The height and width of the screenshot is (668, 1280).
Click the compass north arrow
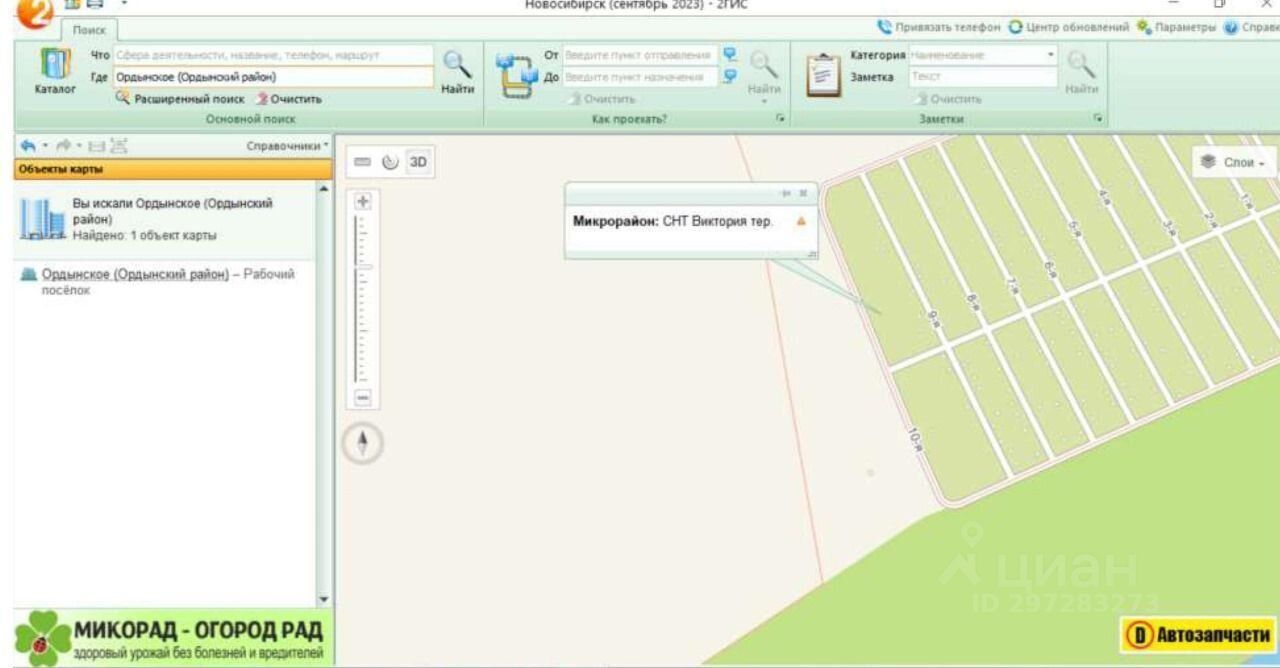coord(364,441)
